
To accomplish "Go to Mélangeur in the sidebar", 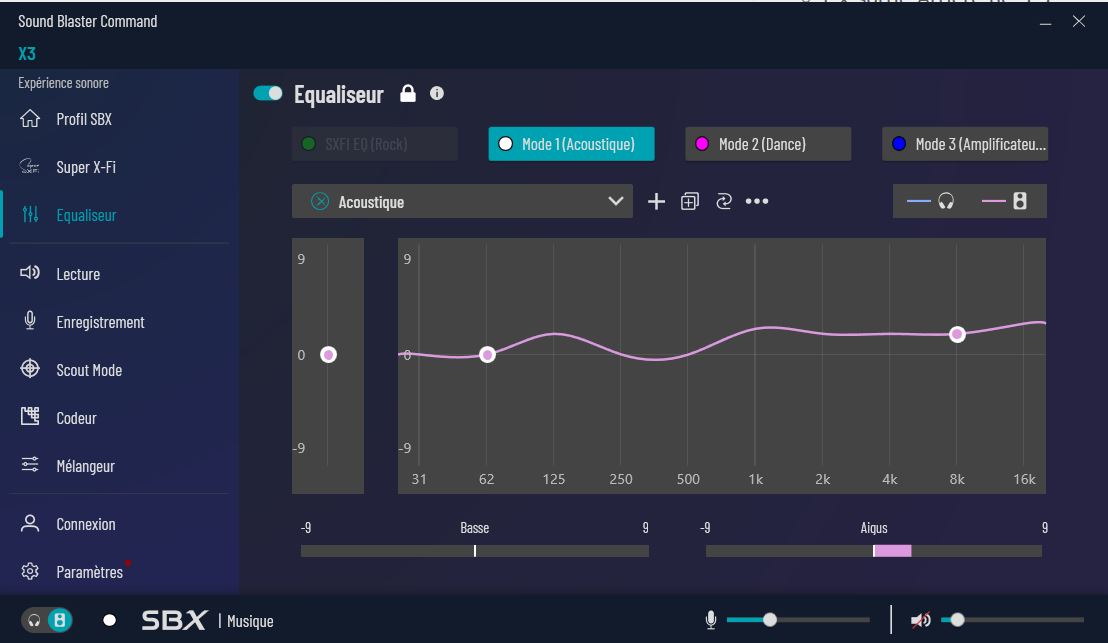I will pos(85,466).
